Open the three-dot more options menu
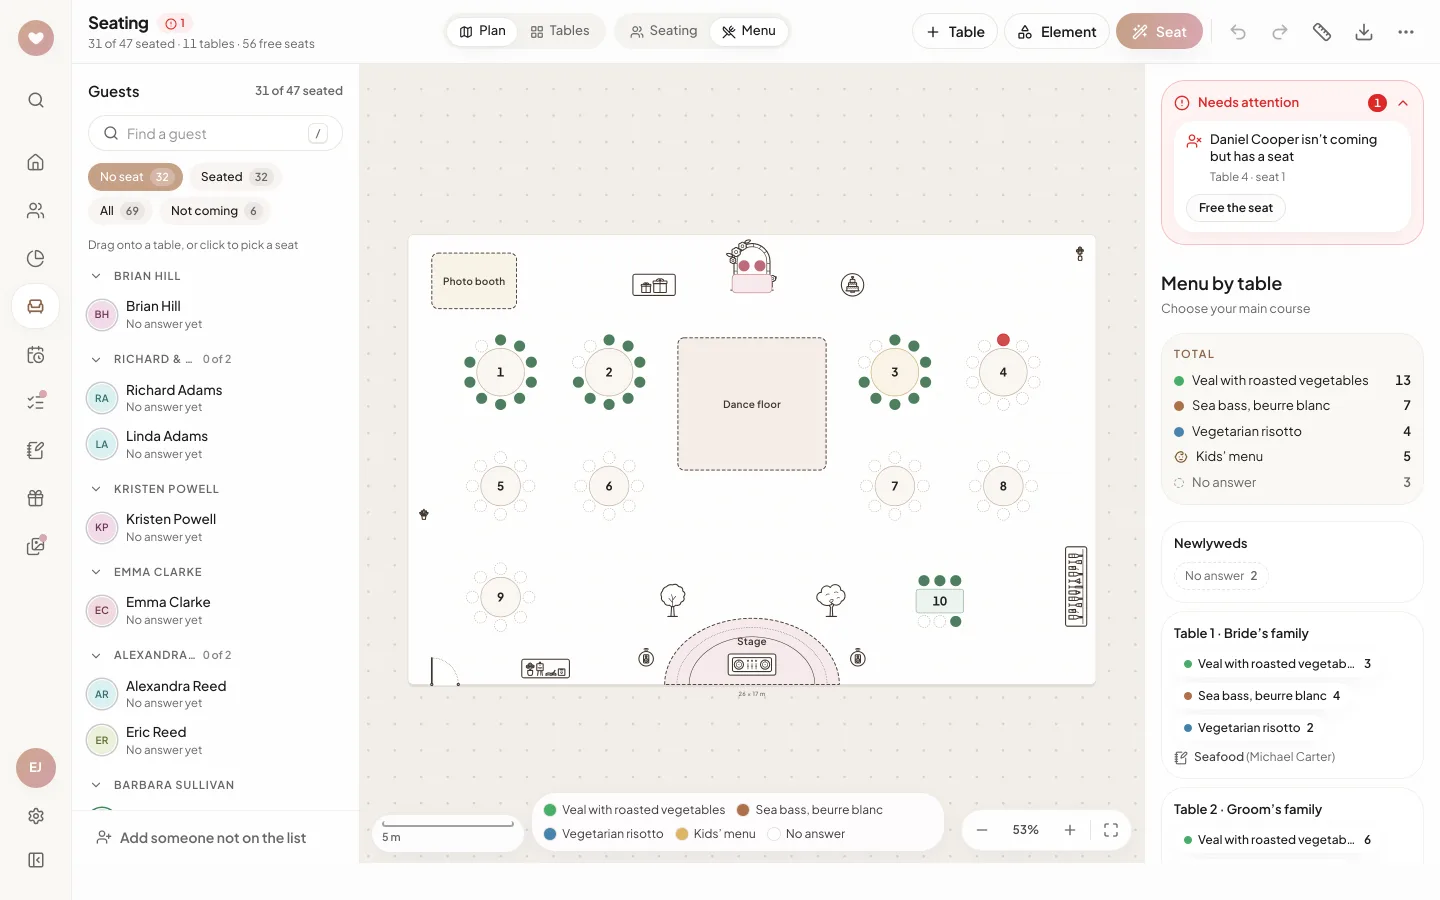The height and width of the screenshot is (900, 1440). point(1406,32)
